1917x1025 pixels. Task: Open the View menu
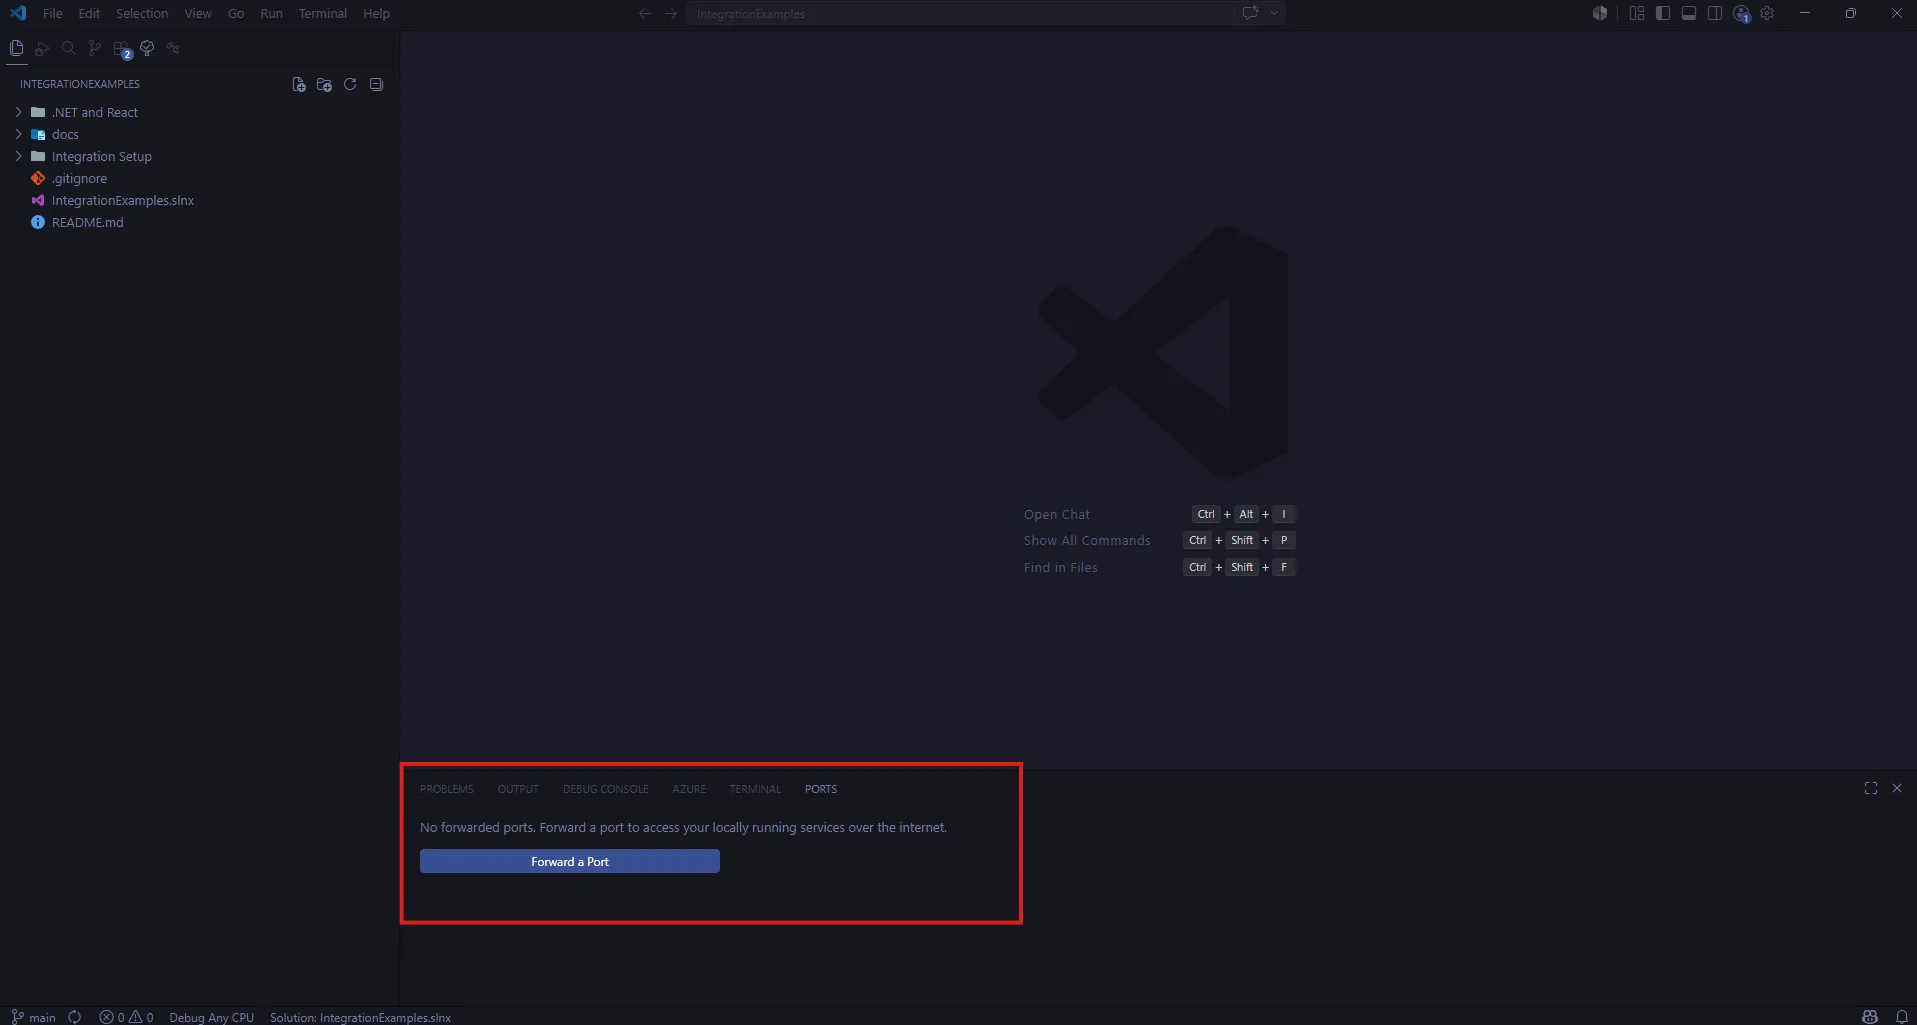point(198,13)
